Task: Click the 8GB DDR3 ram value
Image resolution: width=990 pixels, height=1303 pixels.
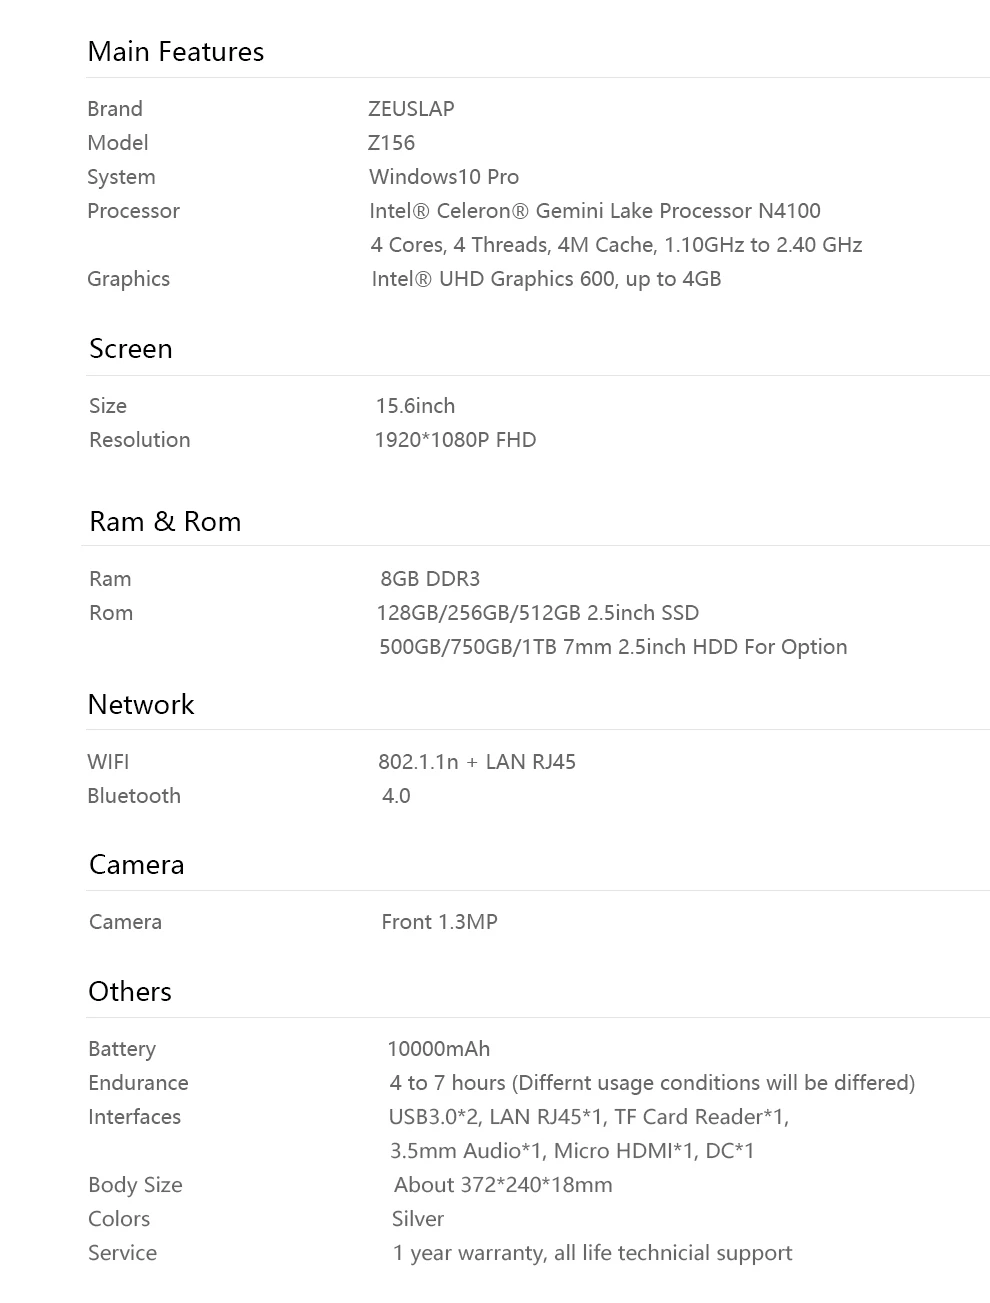Action: pos(430,579)
